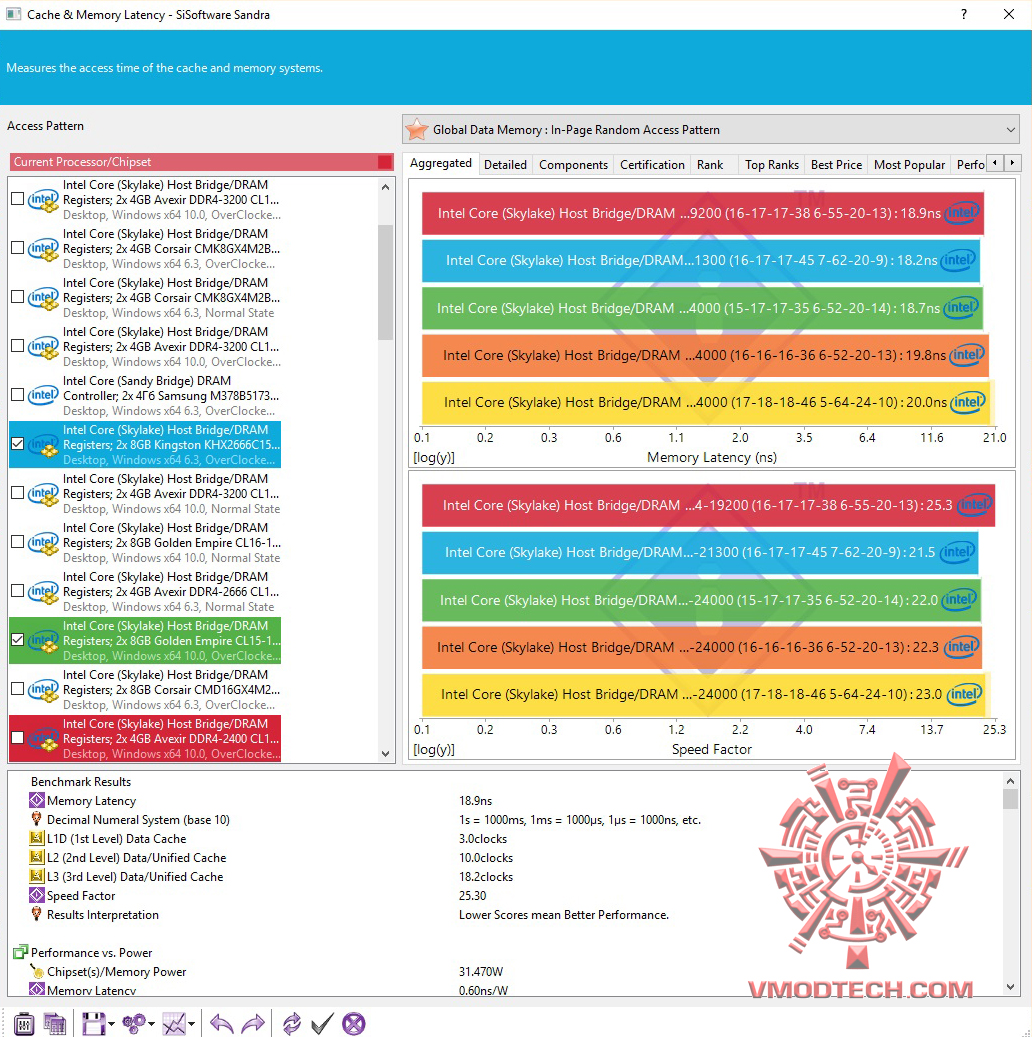The image size is (1032, 1037).
Task: Click results pane scroll down arrow
Action: 1010,987
